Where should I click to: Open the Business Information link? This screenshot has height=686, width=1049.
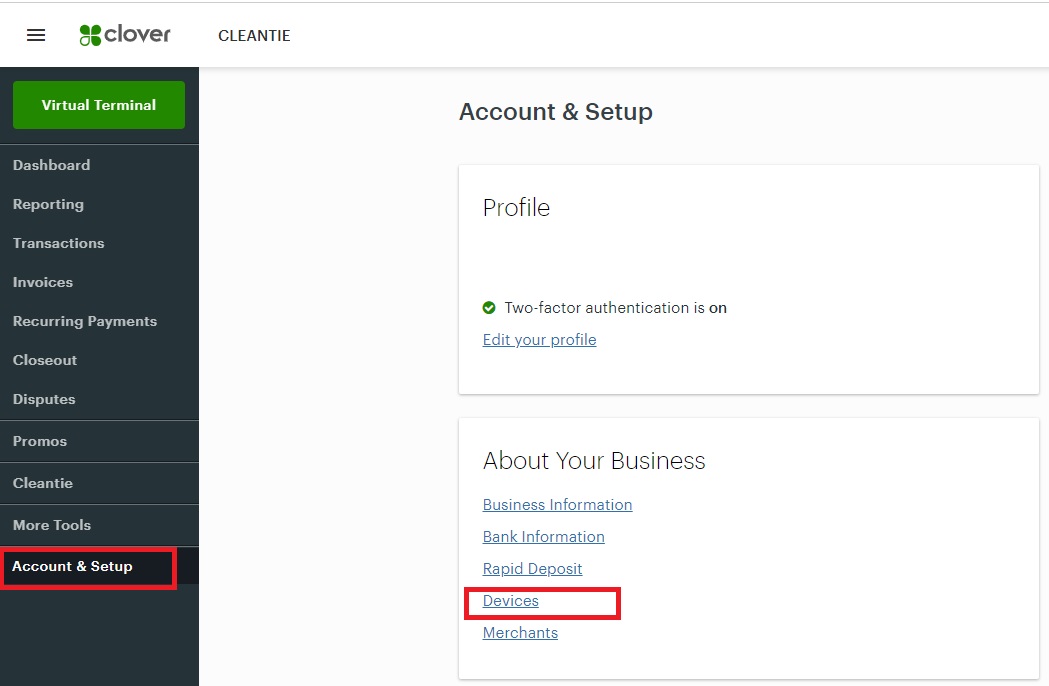(557, 505)
